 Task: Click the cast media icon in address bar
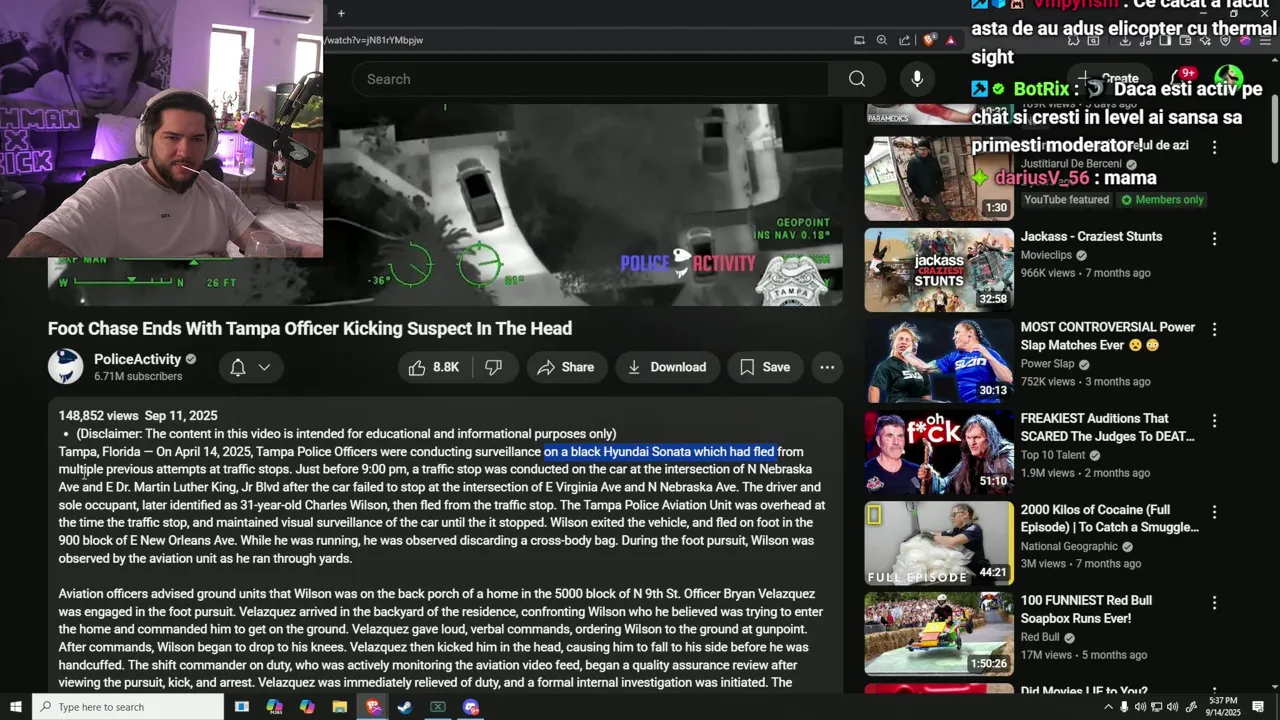coord(859,40)
